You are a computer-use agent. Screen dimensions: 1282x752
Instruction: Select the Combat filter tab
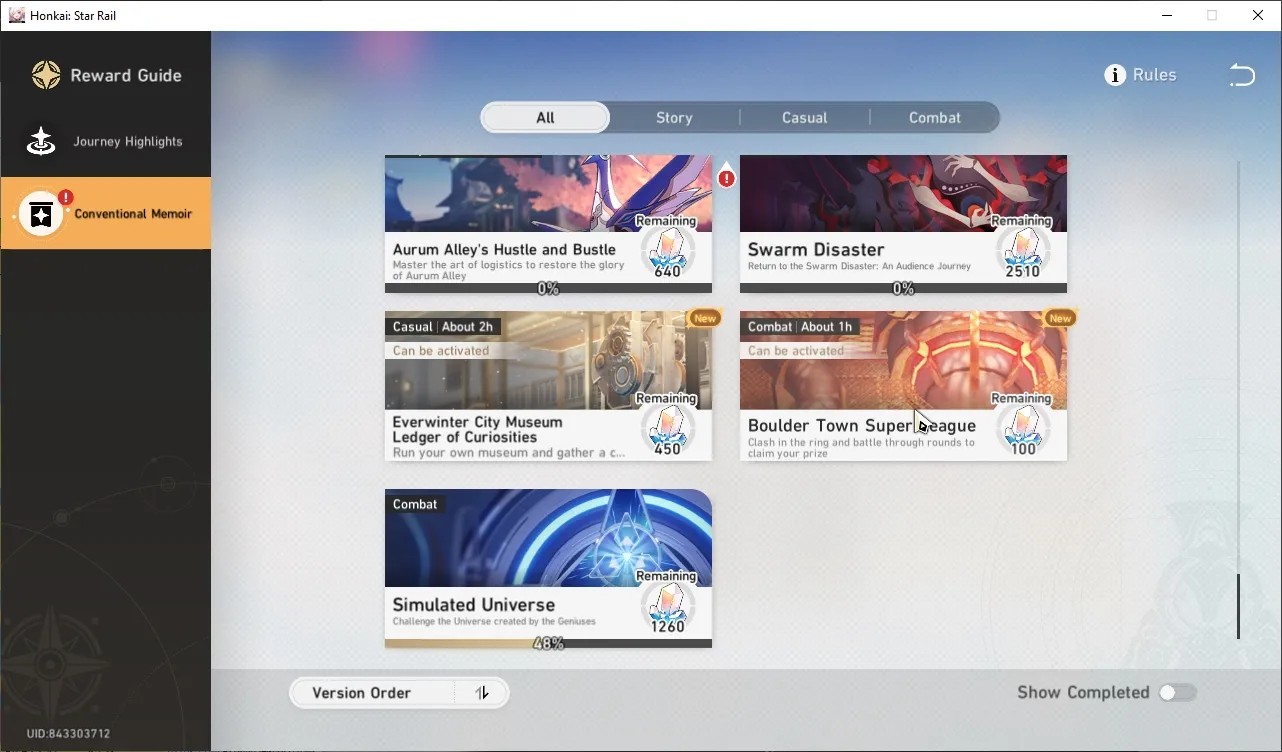click(934, 117)
